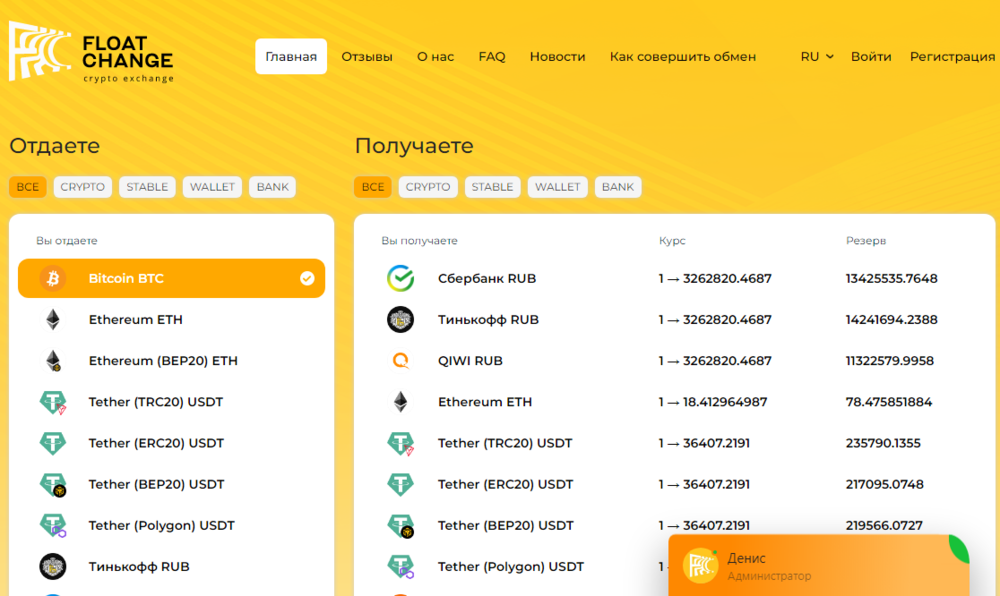Click the Ethereum ETH icon in Отдаете list
Screen dimensions: 1000x596
[x=52, y=319]
